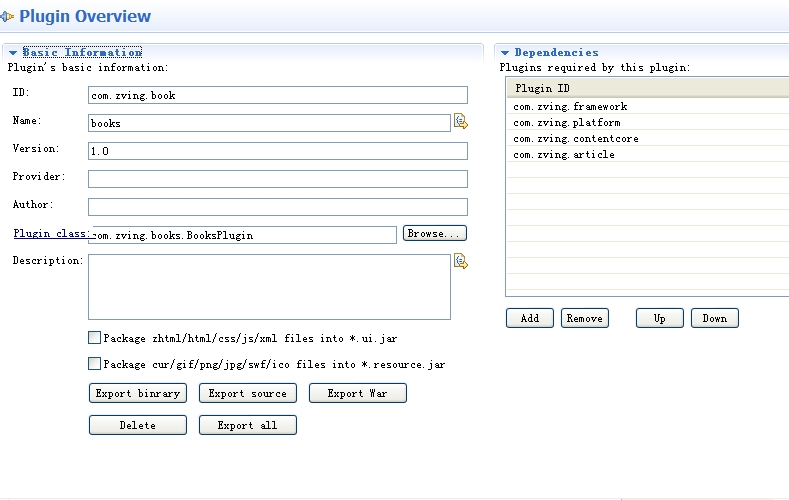Collapse the Dependencies section
Screen dimensions: 789x500
[505, 53]
